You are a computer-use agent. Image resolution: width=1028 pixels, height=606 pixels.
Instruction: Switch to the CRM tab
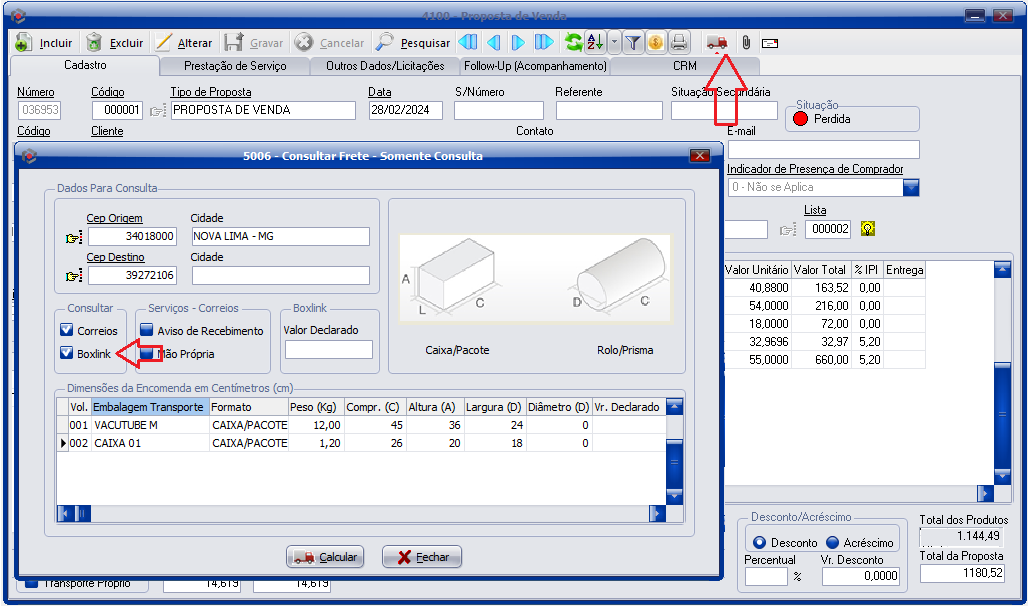(684, 66)
